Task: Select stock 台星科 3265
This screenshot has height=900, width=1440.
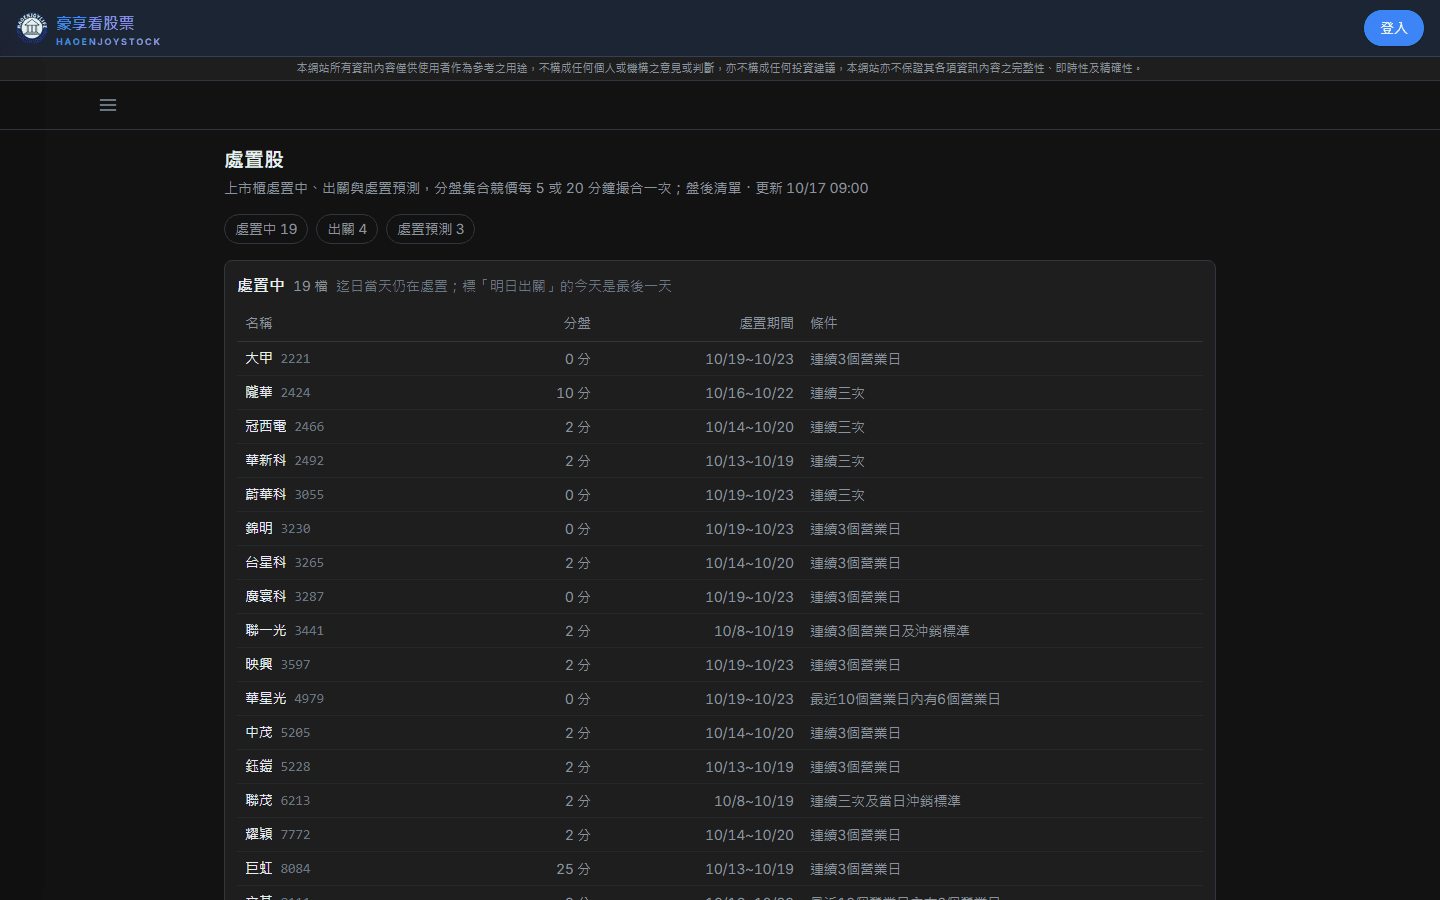Action: [285, 562]
